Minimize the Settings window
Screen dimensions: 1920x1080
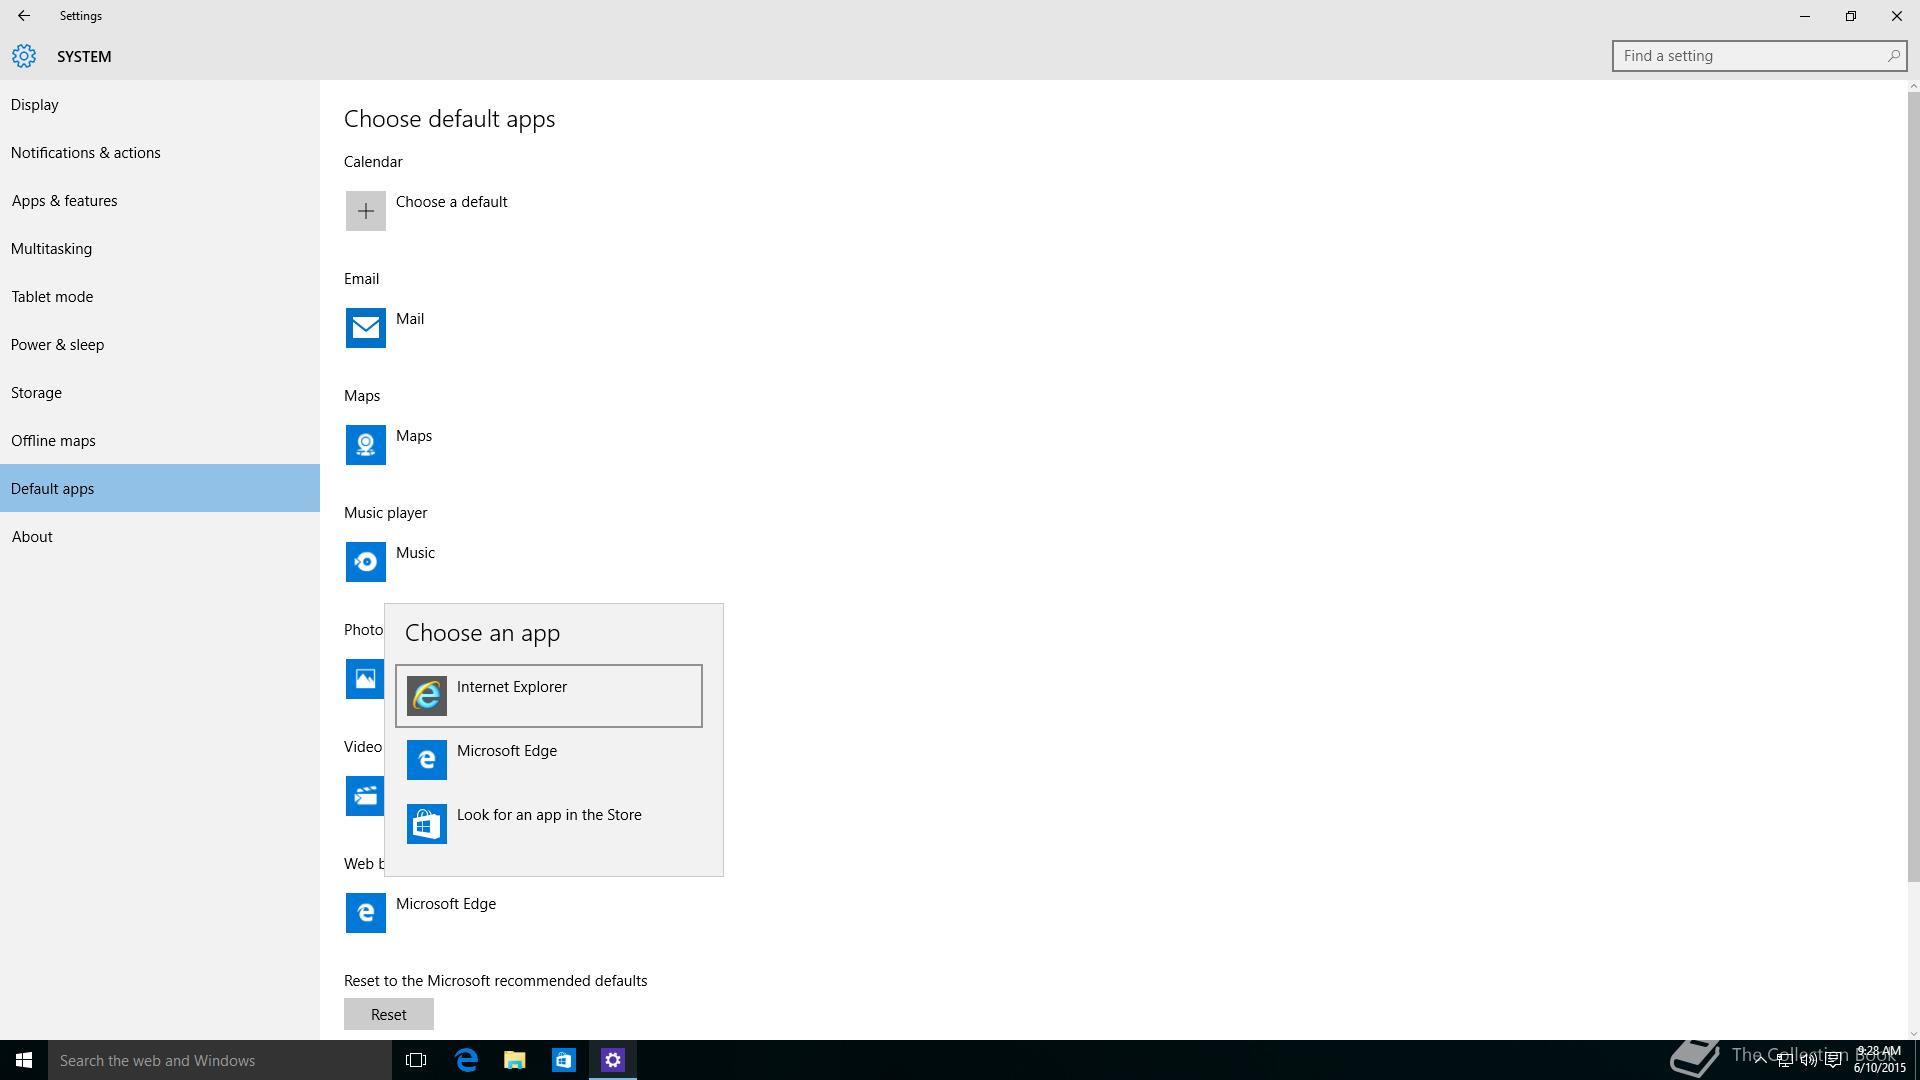[x=1805, y=16]
